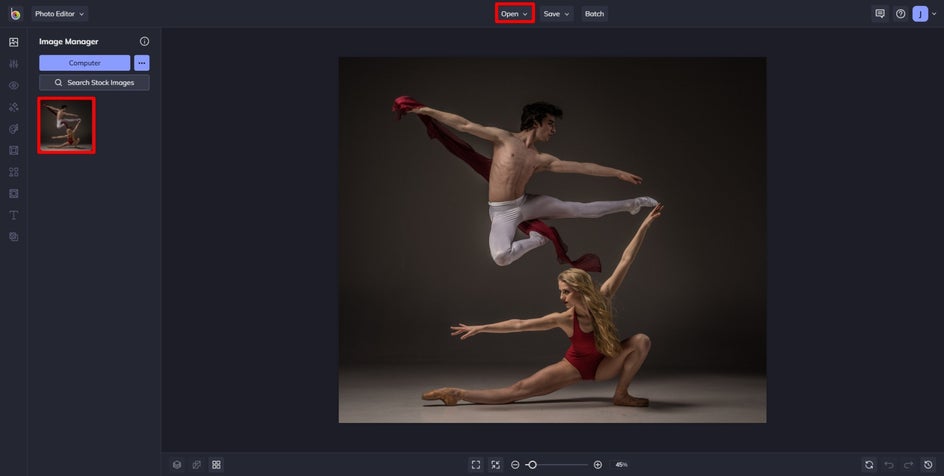Open more upload sources ellipsis button
The width and height of the screenshot is (944, 476).
coord(141,63)
